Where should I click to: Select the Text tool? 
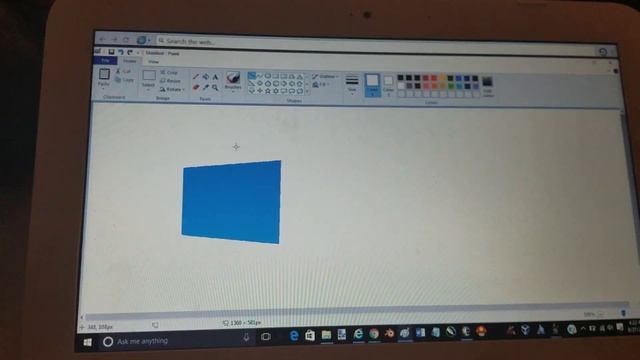pos(216,77)
